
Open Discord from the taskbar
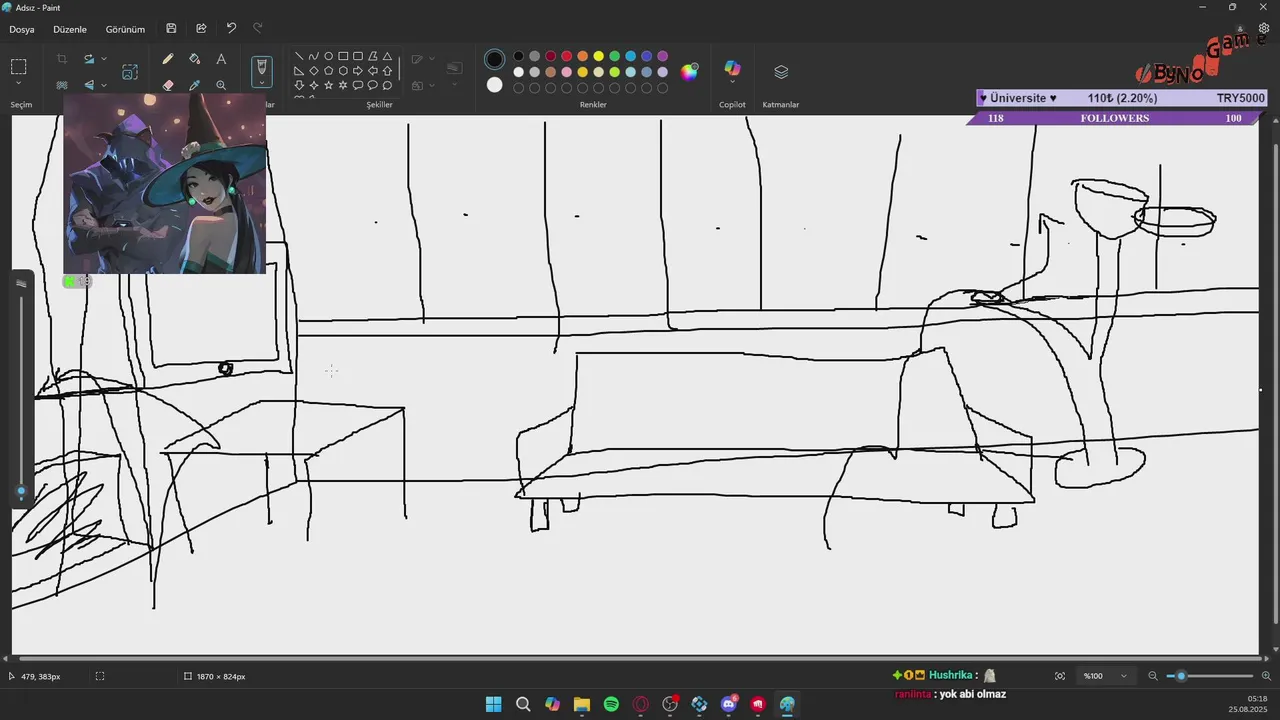tap(729, 705)
